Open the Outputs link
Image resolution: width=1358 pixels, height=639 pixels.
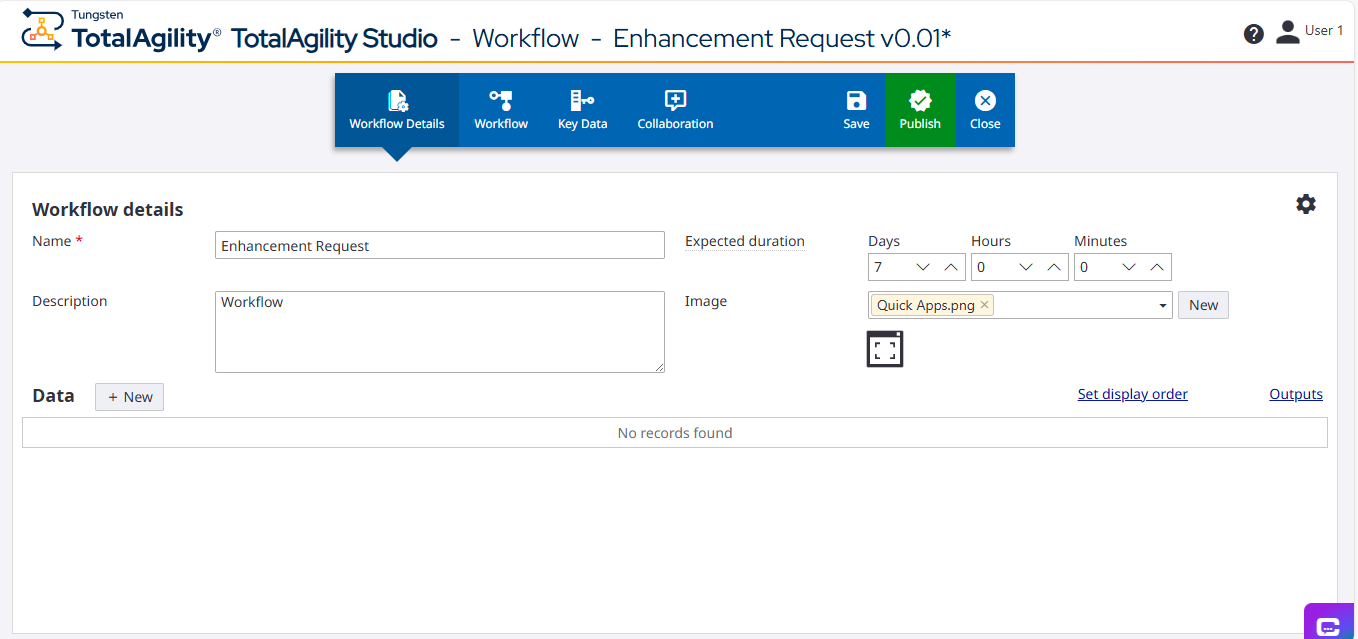[x=1296, y=394]
